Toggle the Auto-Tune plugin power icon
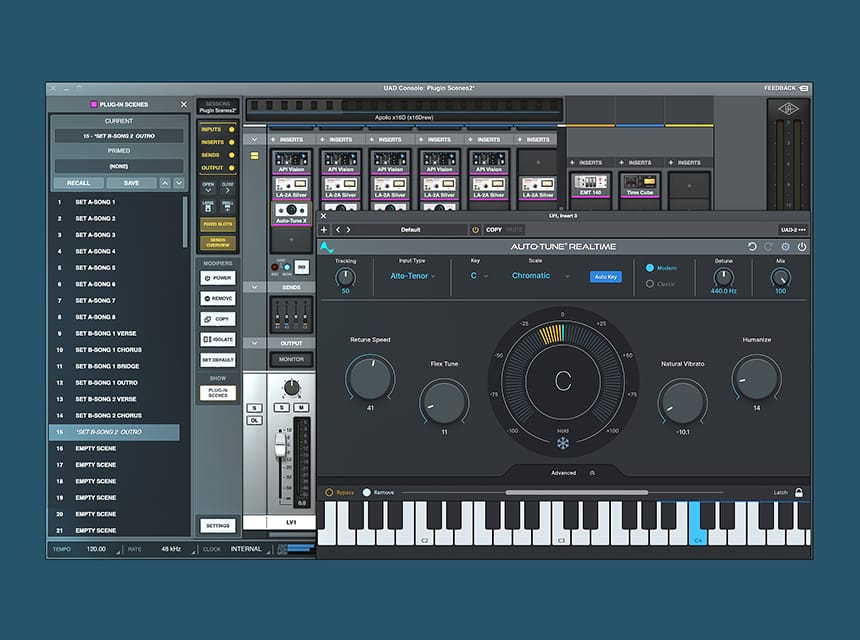 click(x=802, y=247)
